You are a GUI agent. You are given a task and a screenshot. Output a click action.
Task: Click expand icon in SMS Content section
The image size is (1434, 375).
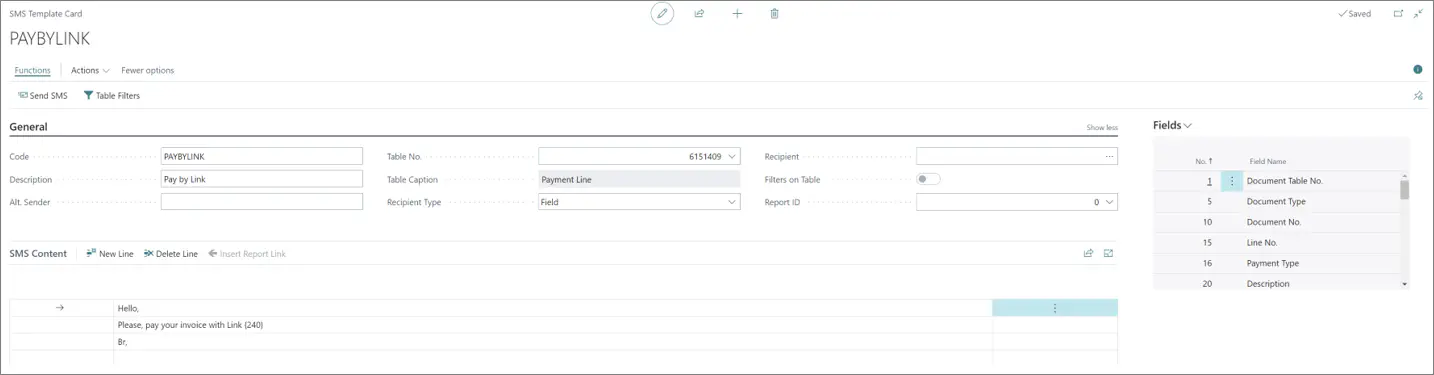(x=1109, y=254)
